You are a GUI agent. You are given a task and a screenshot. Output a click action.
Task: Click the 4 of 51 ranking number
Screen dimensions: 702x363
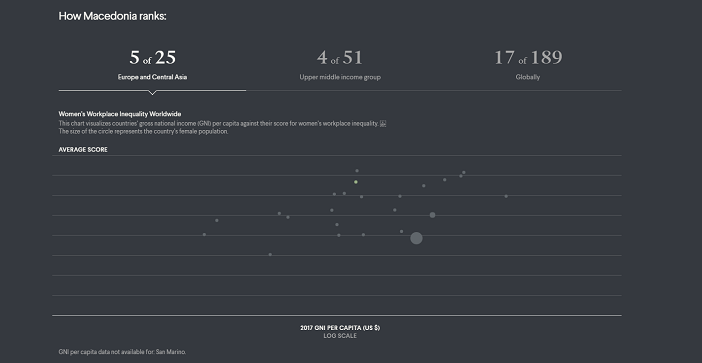(x=340, y=57)
